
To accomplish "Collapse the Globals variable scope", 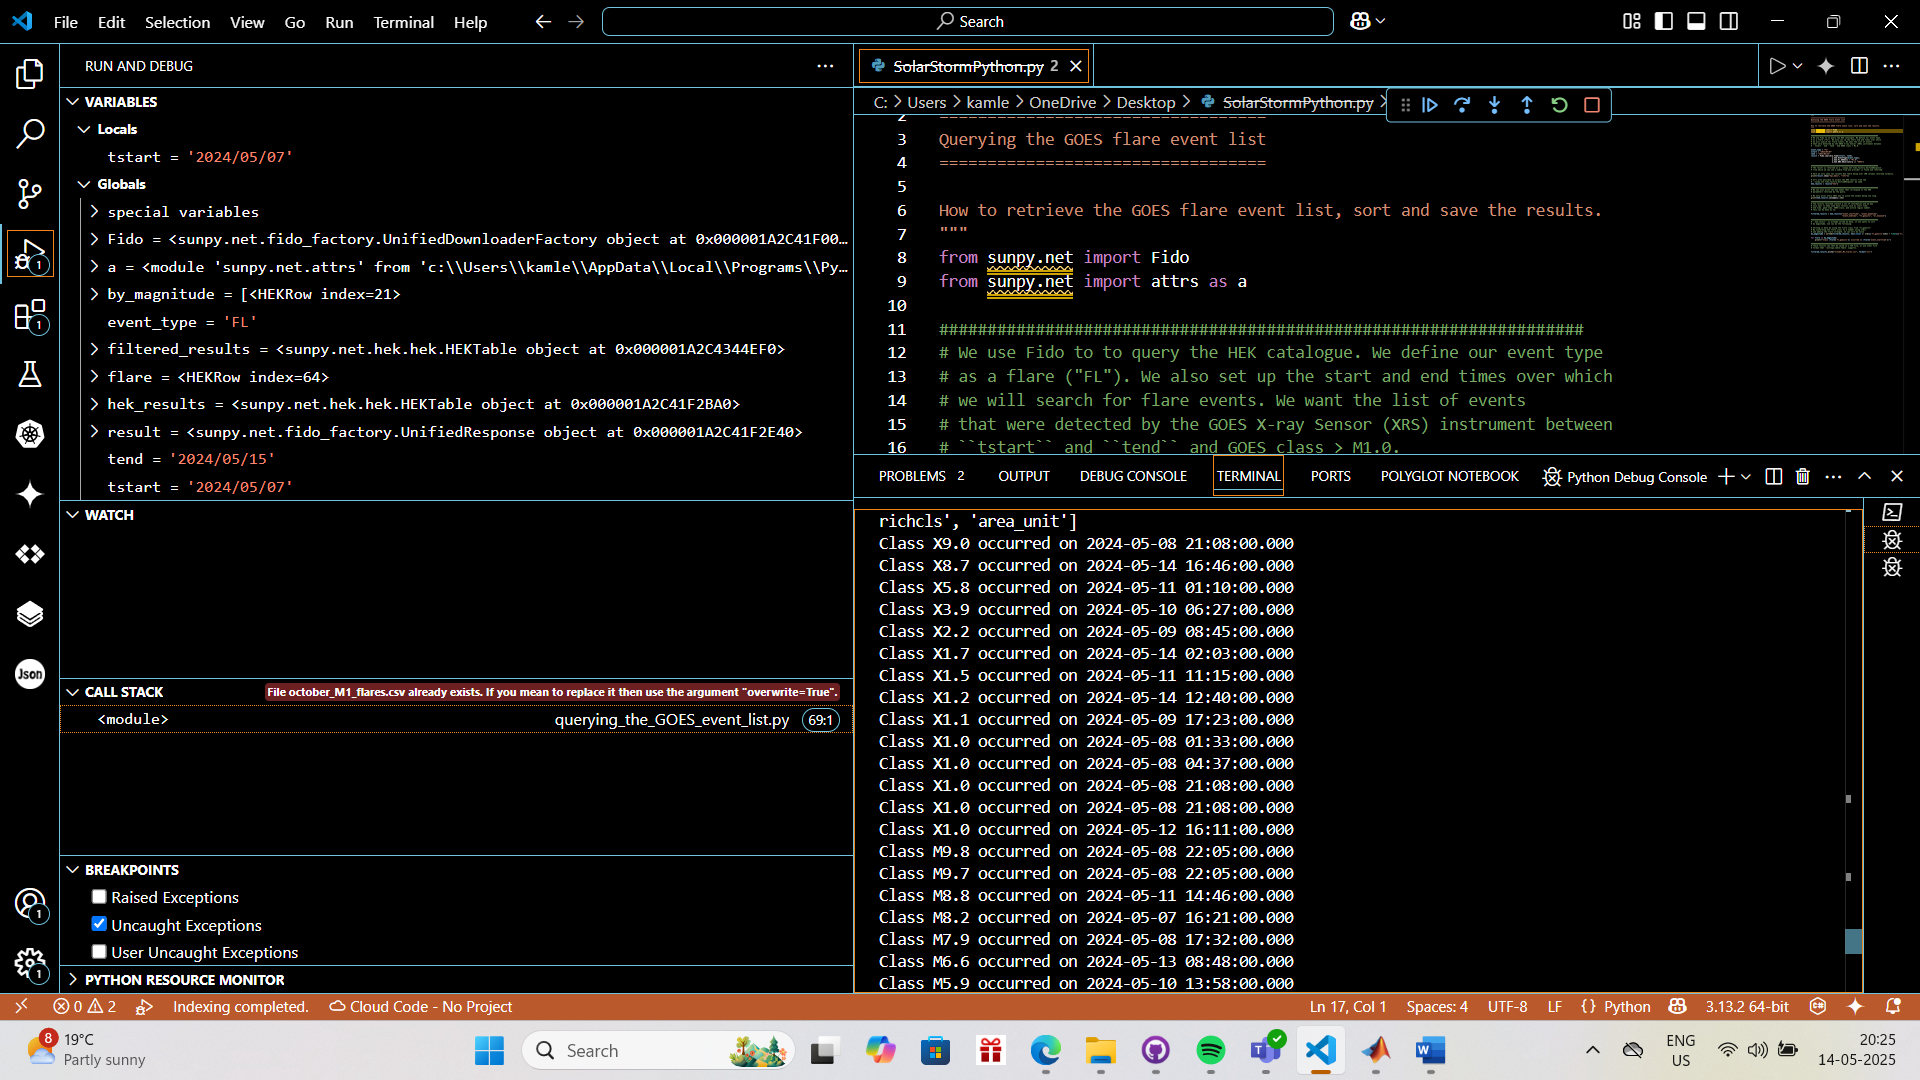I will [84, 184].
